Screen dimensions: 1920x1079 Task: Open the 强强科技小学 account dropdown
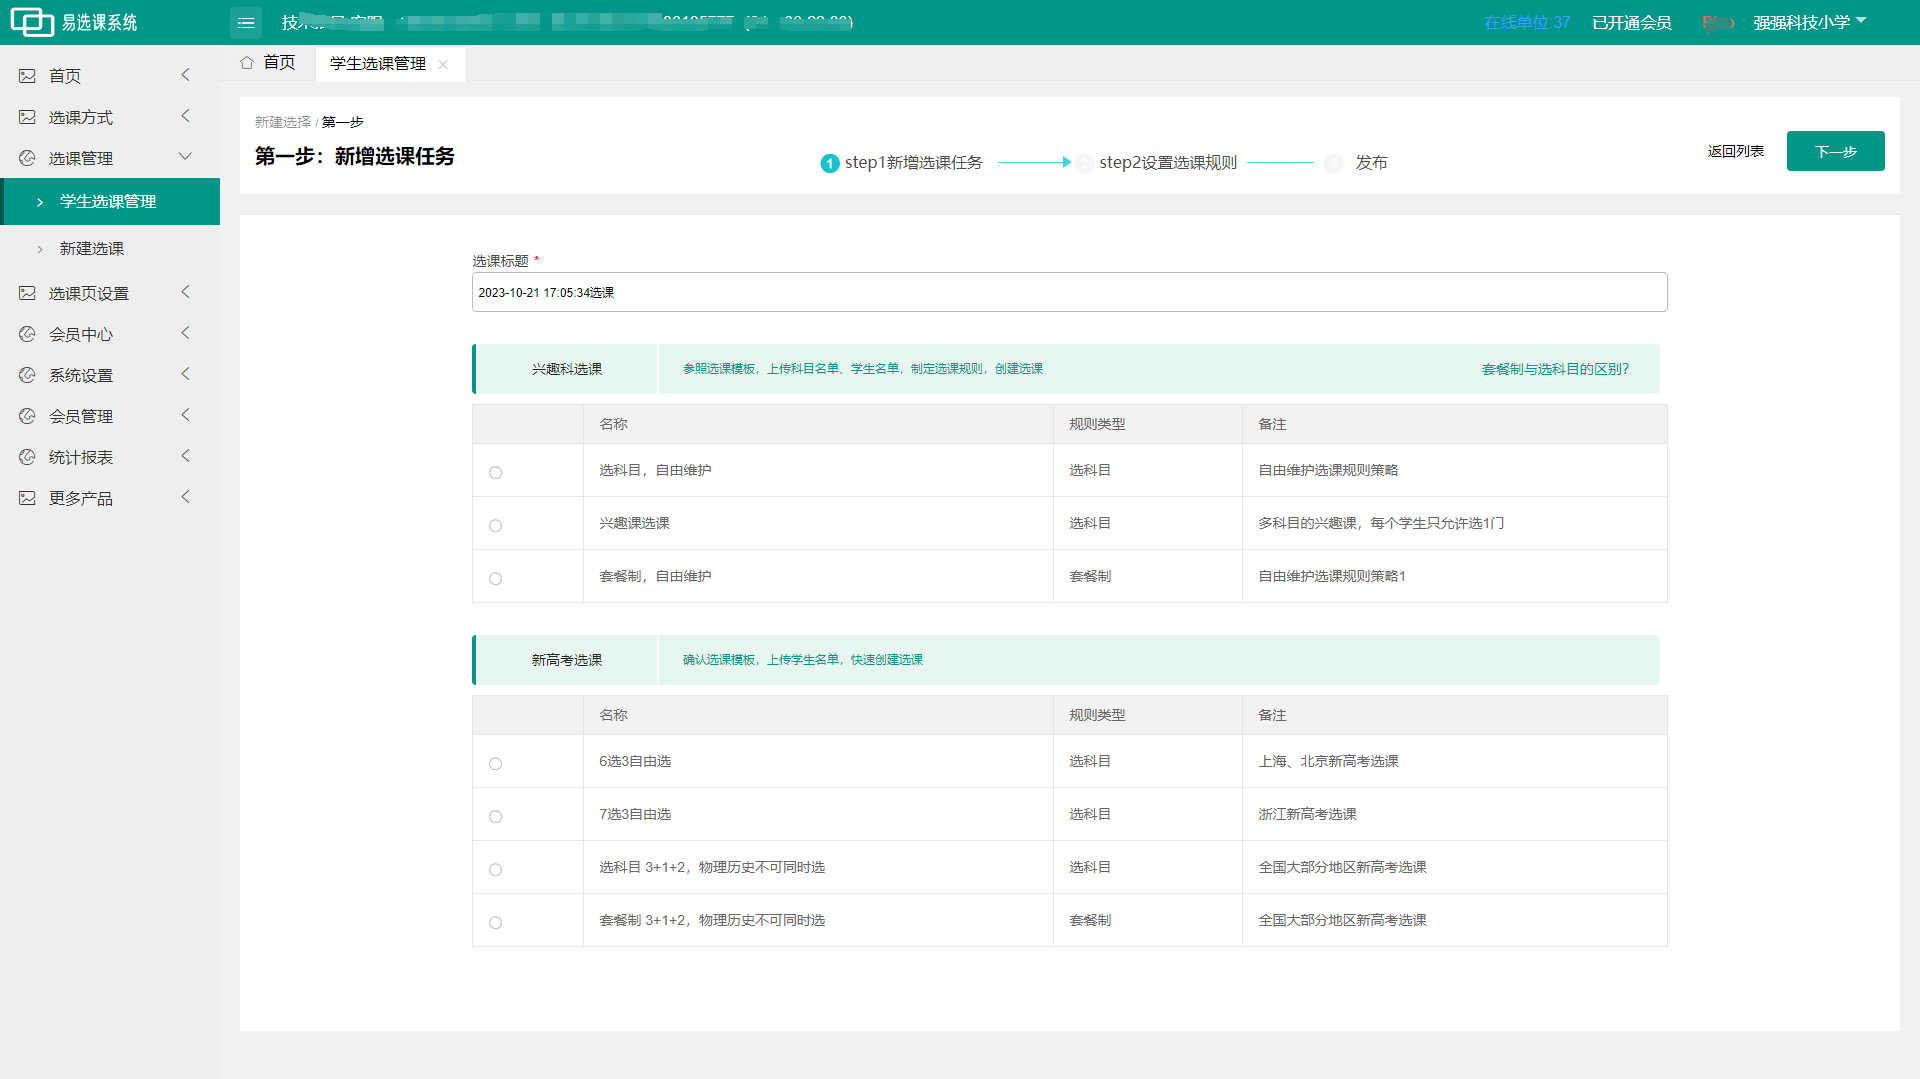pos(1809,22)
